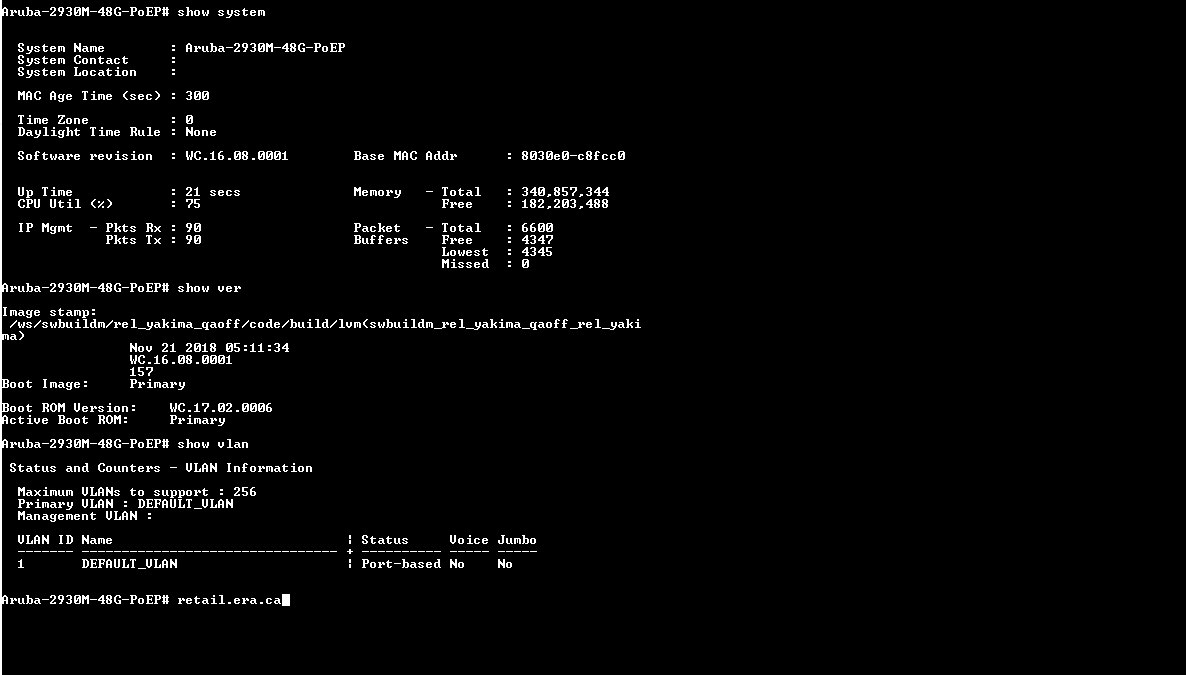
Task: Select software revision WC.16.08.0001 in show system
Action: click(x=237, y=156)
